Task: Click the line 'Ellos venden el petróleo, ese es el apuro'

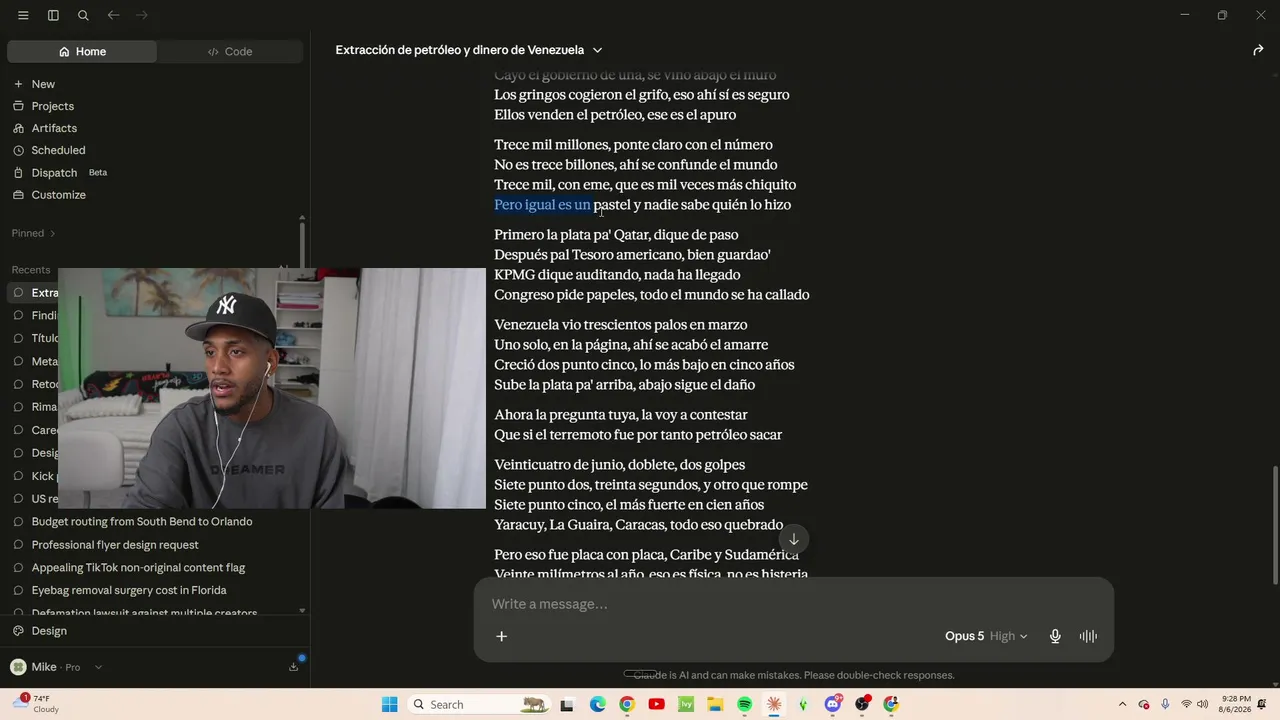Action: [x=615, y=115]
